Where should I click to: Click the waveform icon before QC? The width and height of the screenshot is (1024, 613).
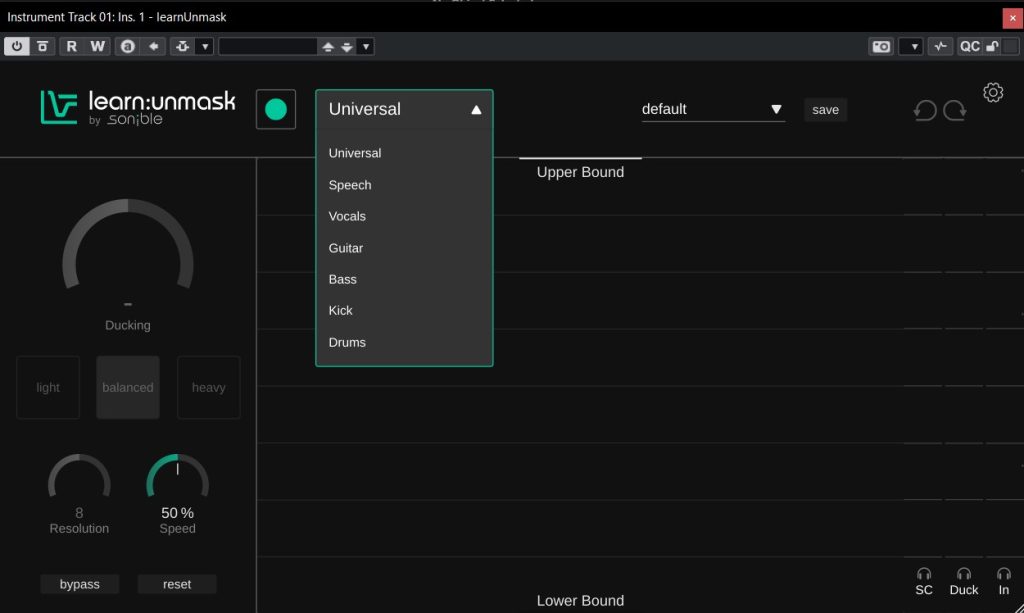(x=940, y=46)
